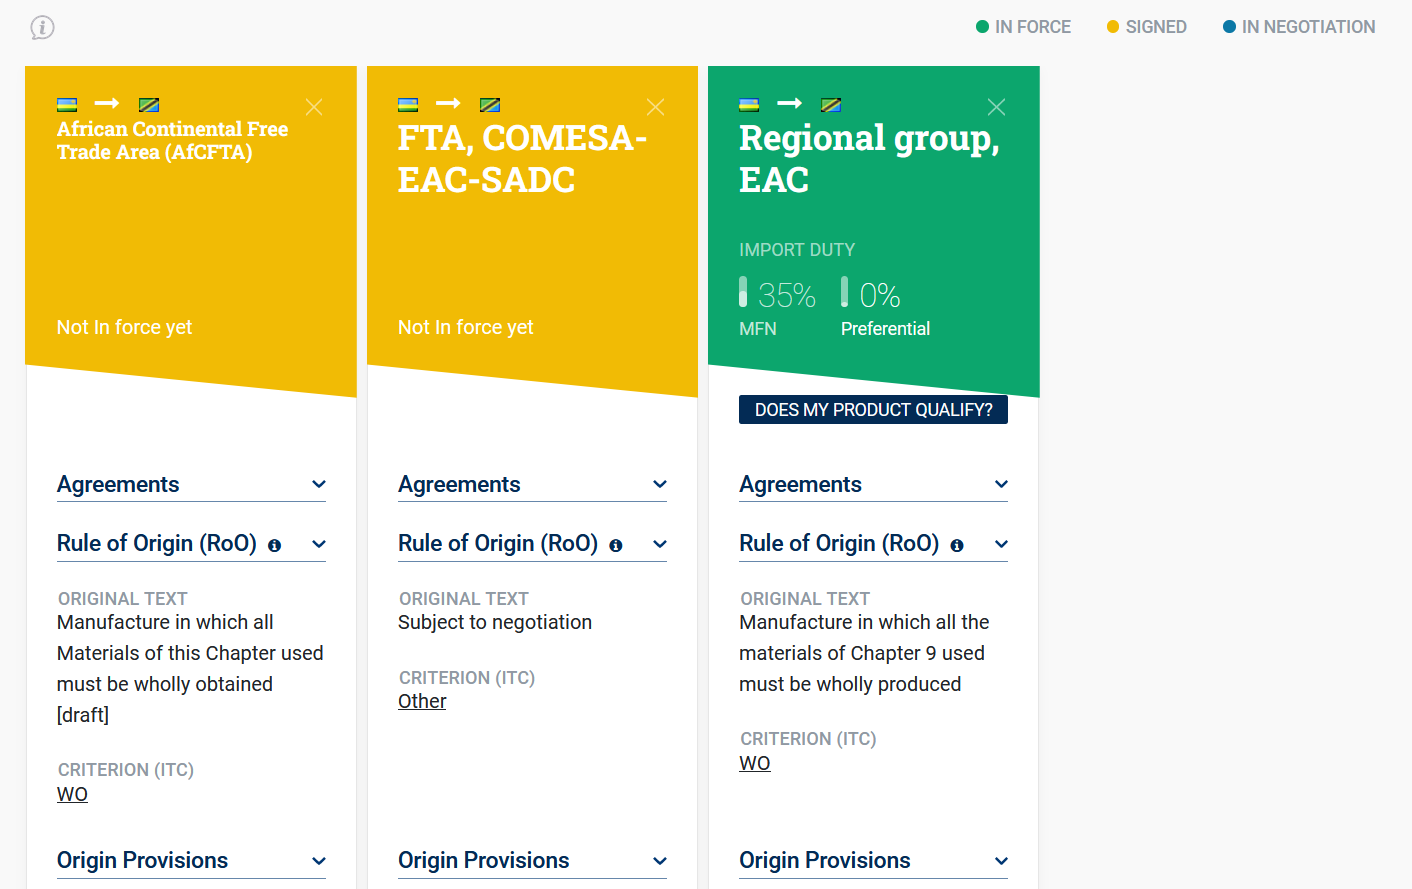Close the Regional group, EAC card
This screenshot has height=889, width=1412.
point(996,107)
